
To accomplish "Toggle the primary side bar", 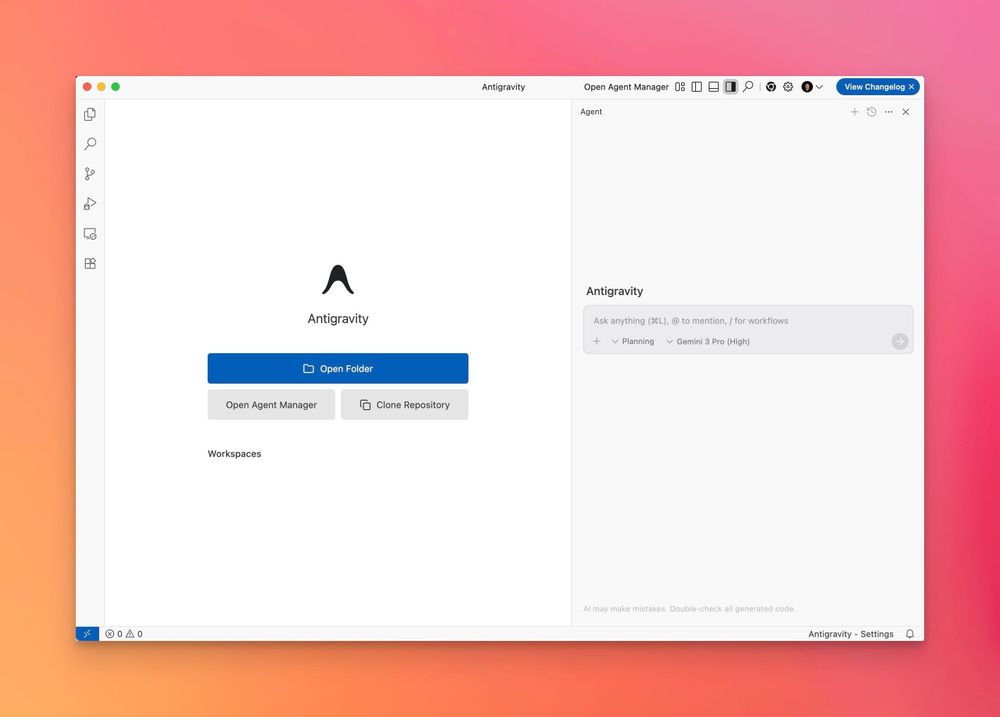I will pyautogui.click(x=696, y=87).
